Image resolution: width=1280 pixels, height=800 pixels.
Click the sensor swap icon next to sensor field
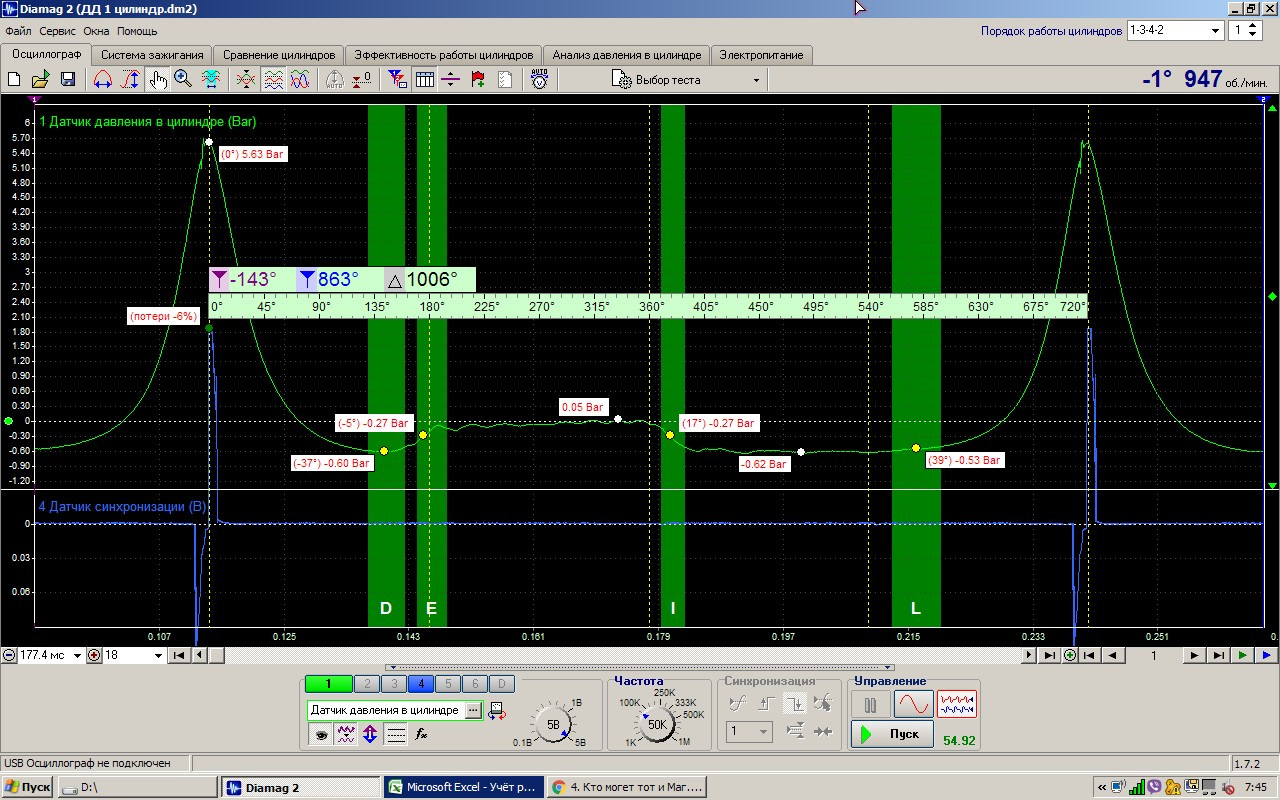496,710
